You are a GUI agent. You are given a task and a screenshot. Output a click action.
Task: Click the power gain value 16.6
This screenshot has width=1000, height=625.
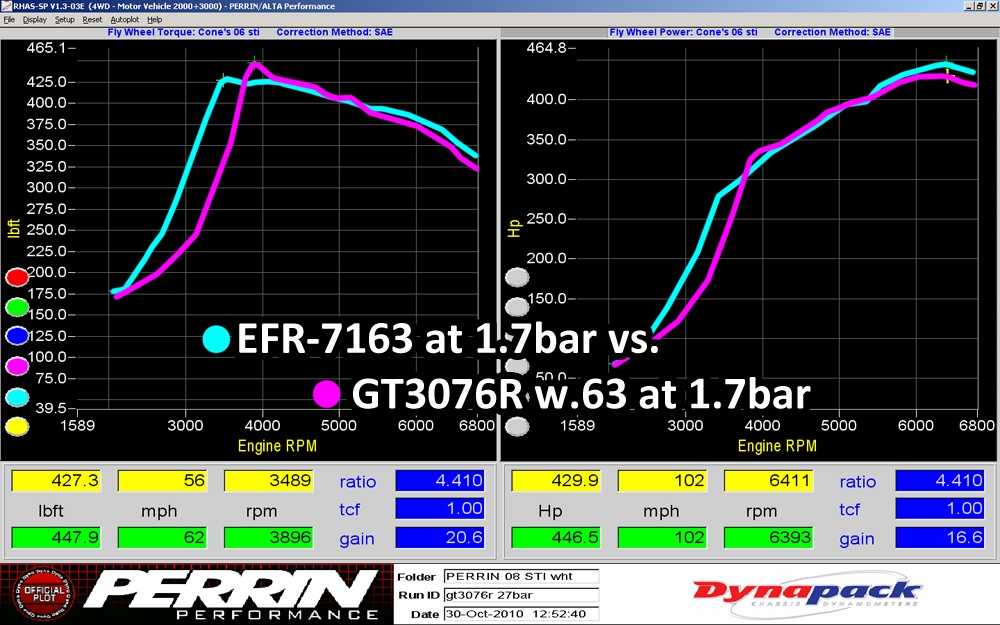940,537
